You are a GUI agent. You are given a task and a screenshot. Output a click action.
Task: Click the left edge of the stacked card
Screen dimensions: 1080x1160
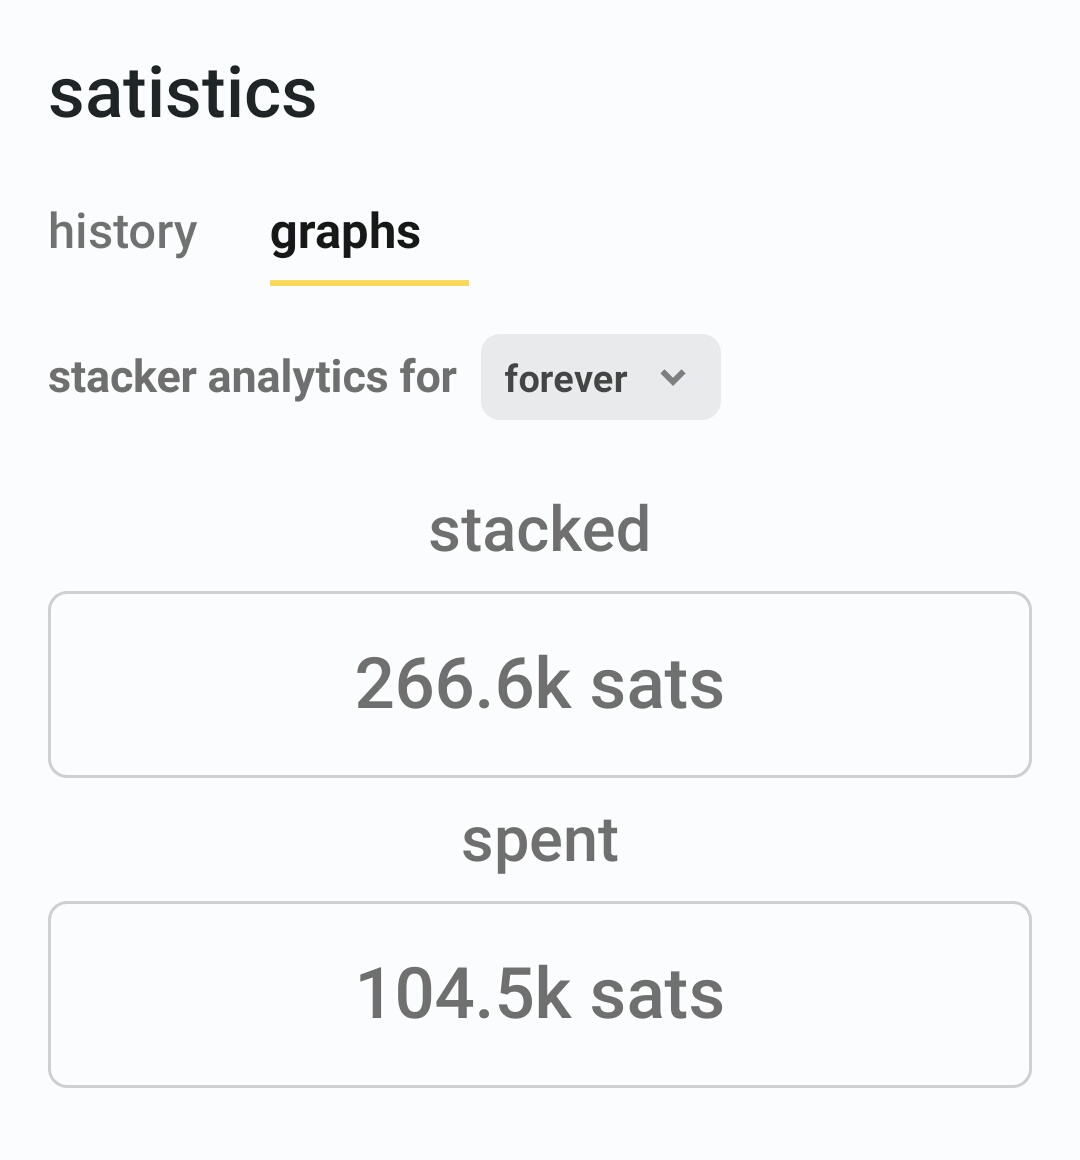[x=52, y=685]
